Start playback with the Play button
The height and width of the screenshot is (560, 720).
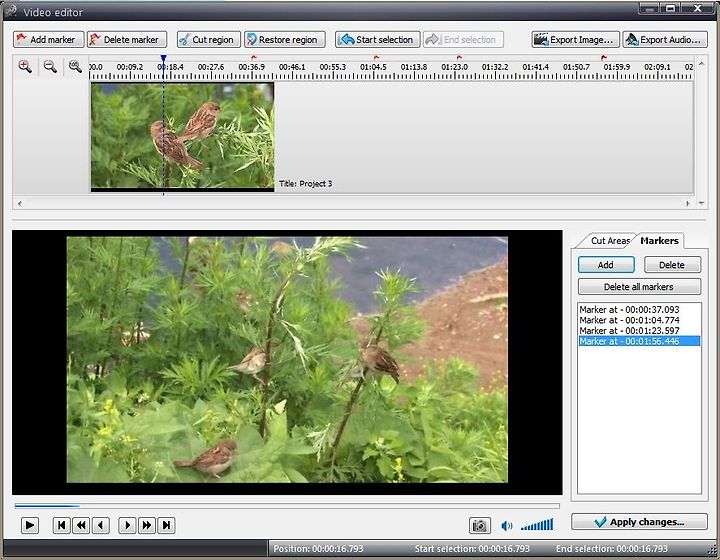[30, 525]
